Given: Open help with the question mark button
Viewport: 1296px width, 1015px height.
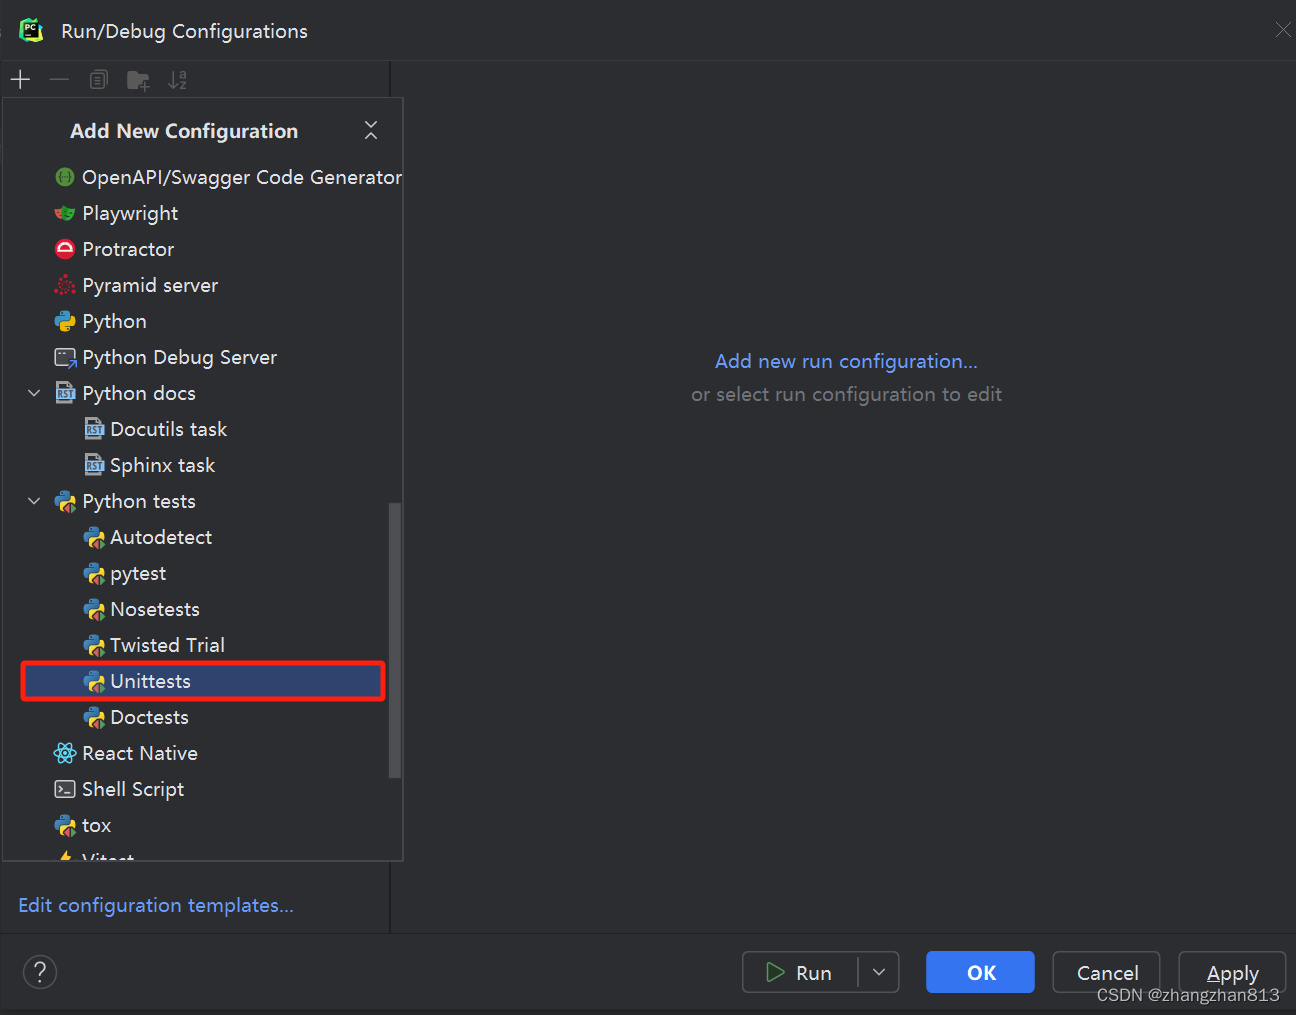Looking at the screenshot, I should [40, 972].
